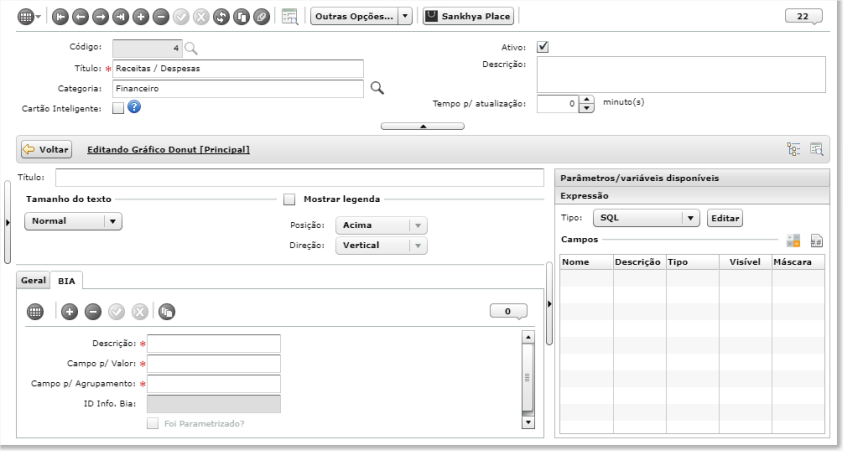Screen dimensions: 843x451
Task: Open mask format icon next to Campos
Action: click(816, 240)
